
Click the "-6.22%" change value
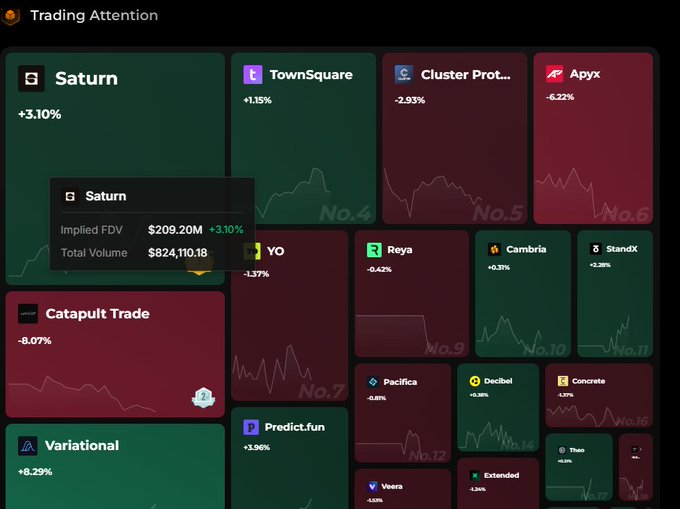tap(560, 97)
